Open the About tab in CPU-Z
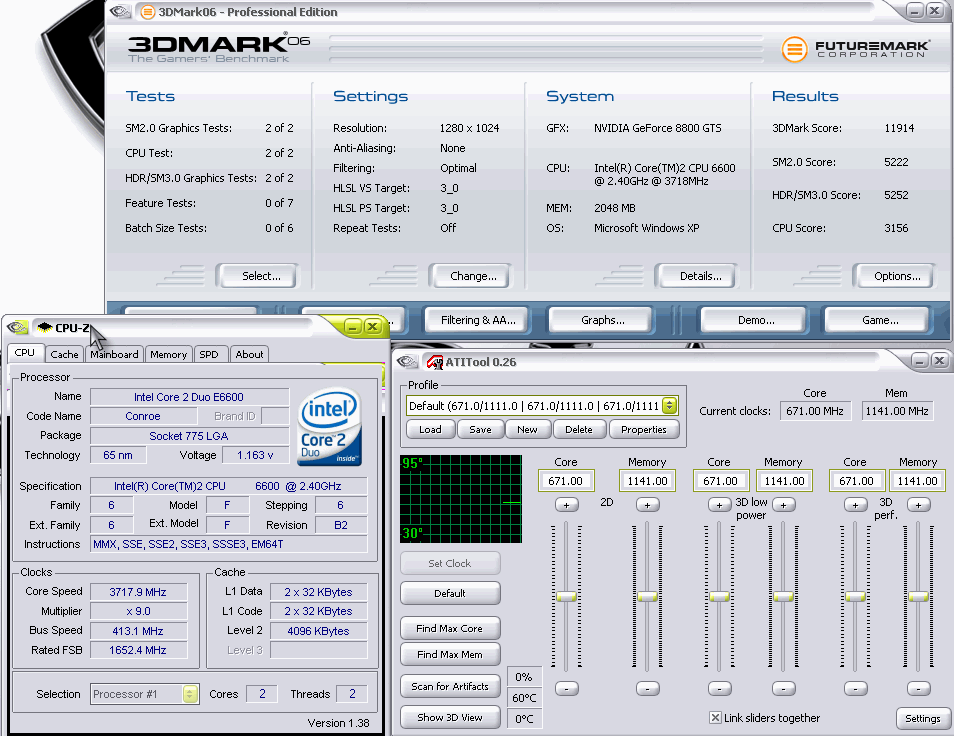The height and width of the screenshot is (736, 954). click(249, 354)
